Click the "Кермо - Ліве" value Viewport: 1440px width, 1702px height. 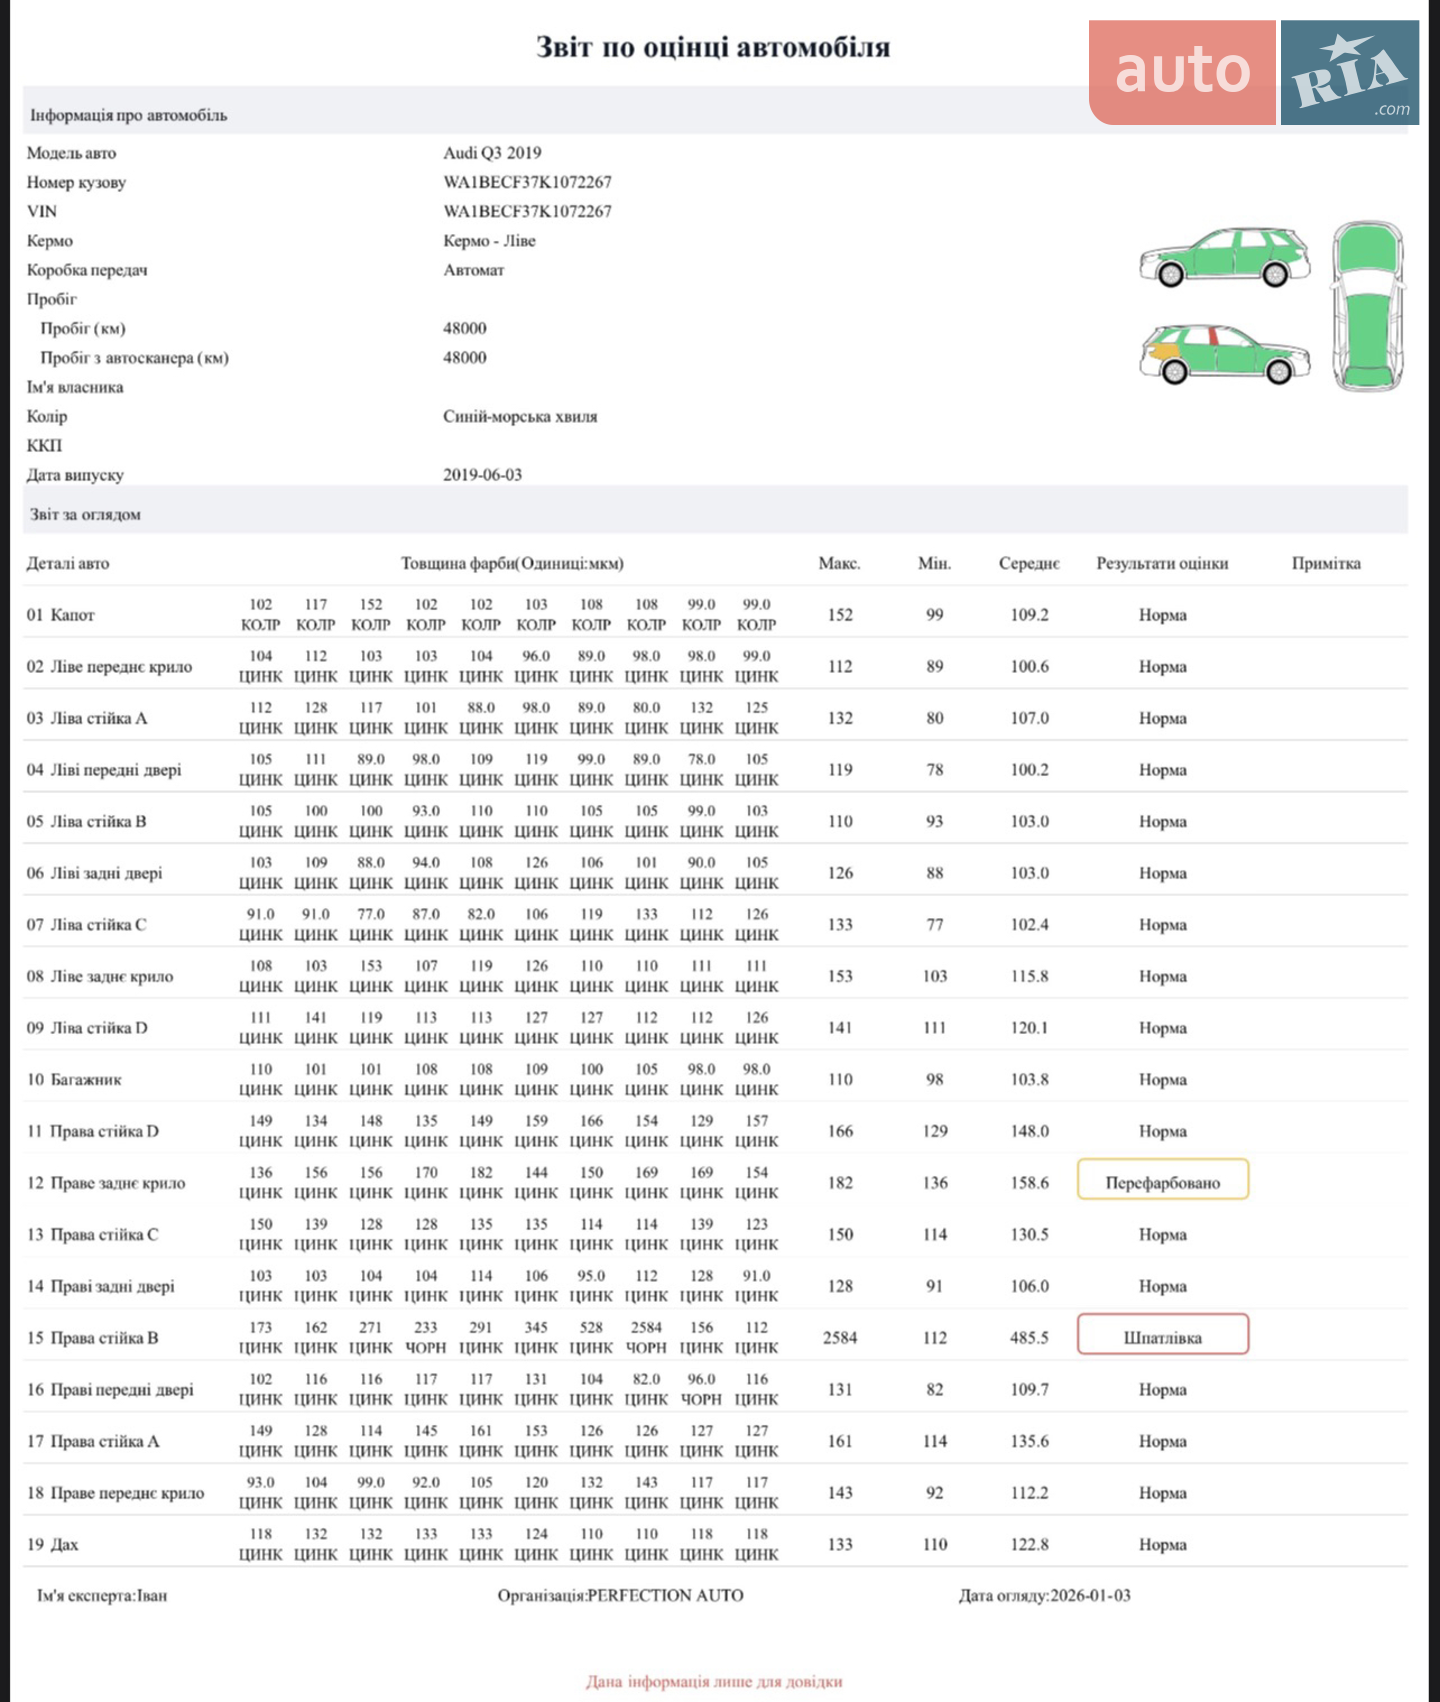pos(489,241)
